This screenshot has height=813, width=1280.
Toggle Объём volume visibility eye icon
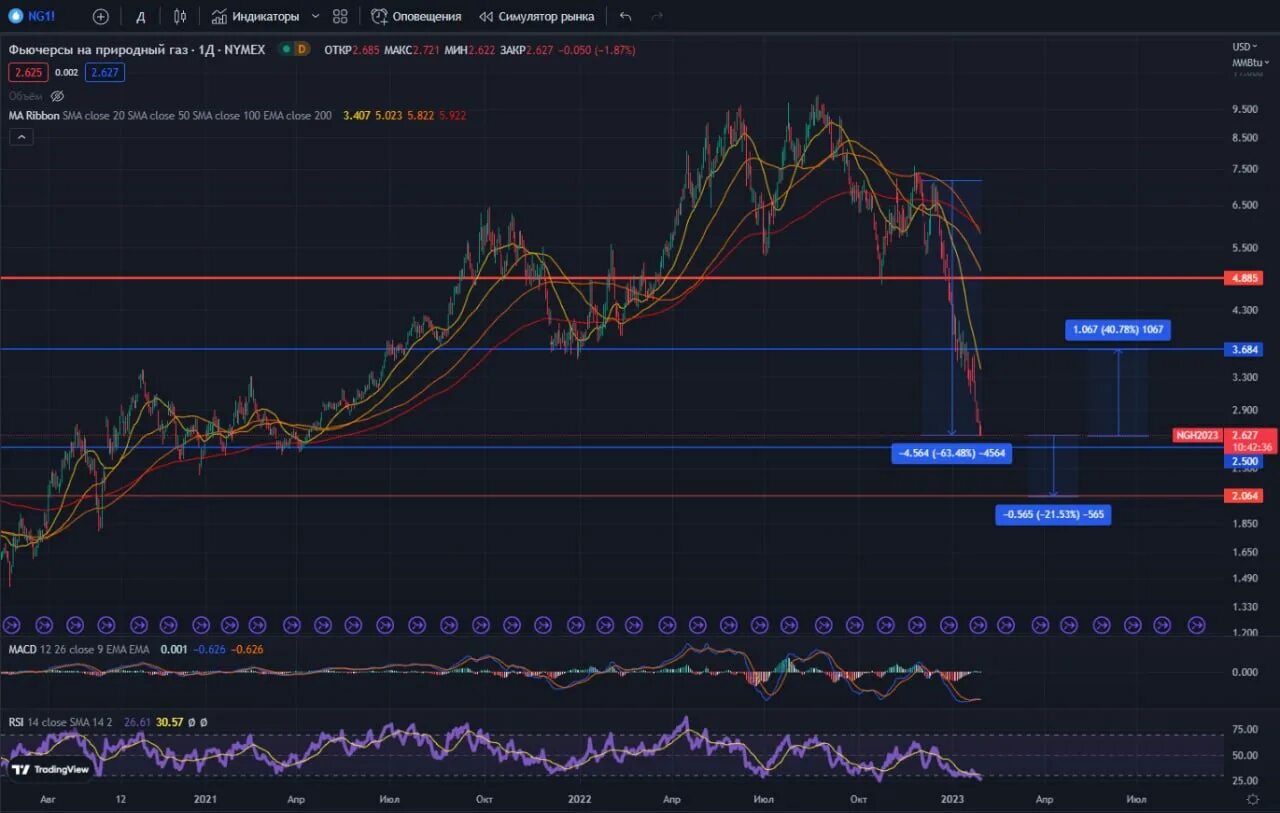(57, 96)
